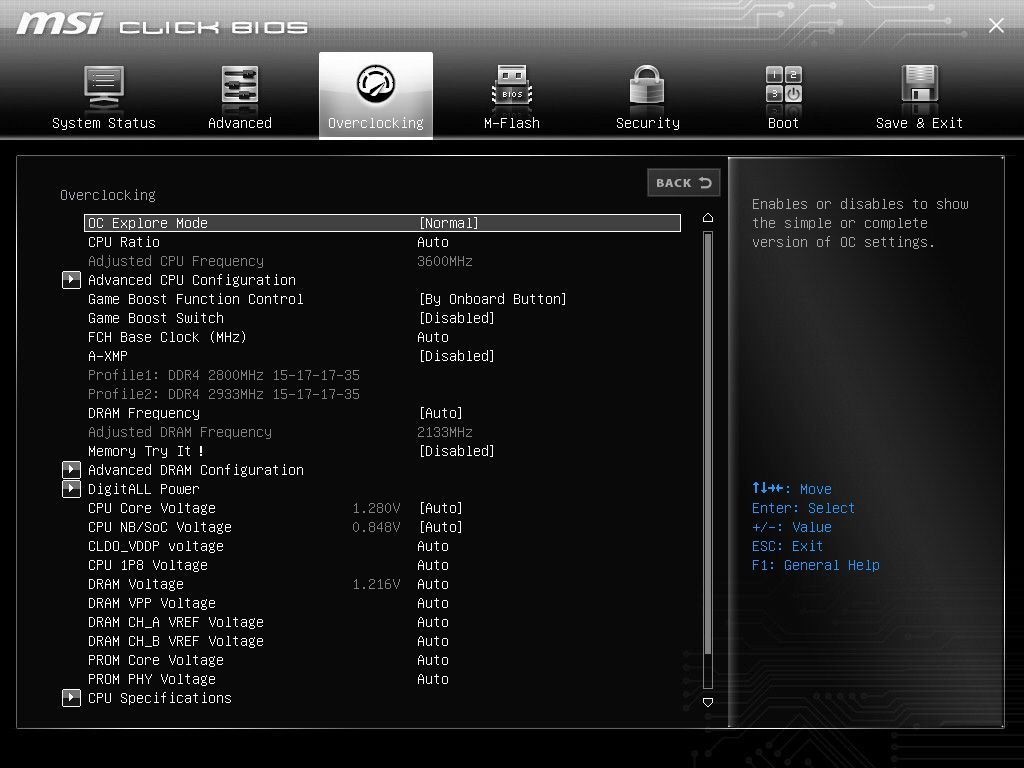Select the OC Explore Mode label
Screen dimensions: 1024x768
pos(148,223)
